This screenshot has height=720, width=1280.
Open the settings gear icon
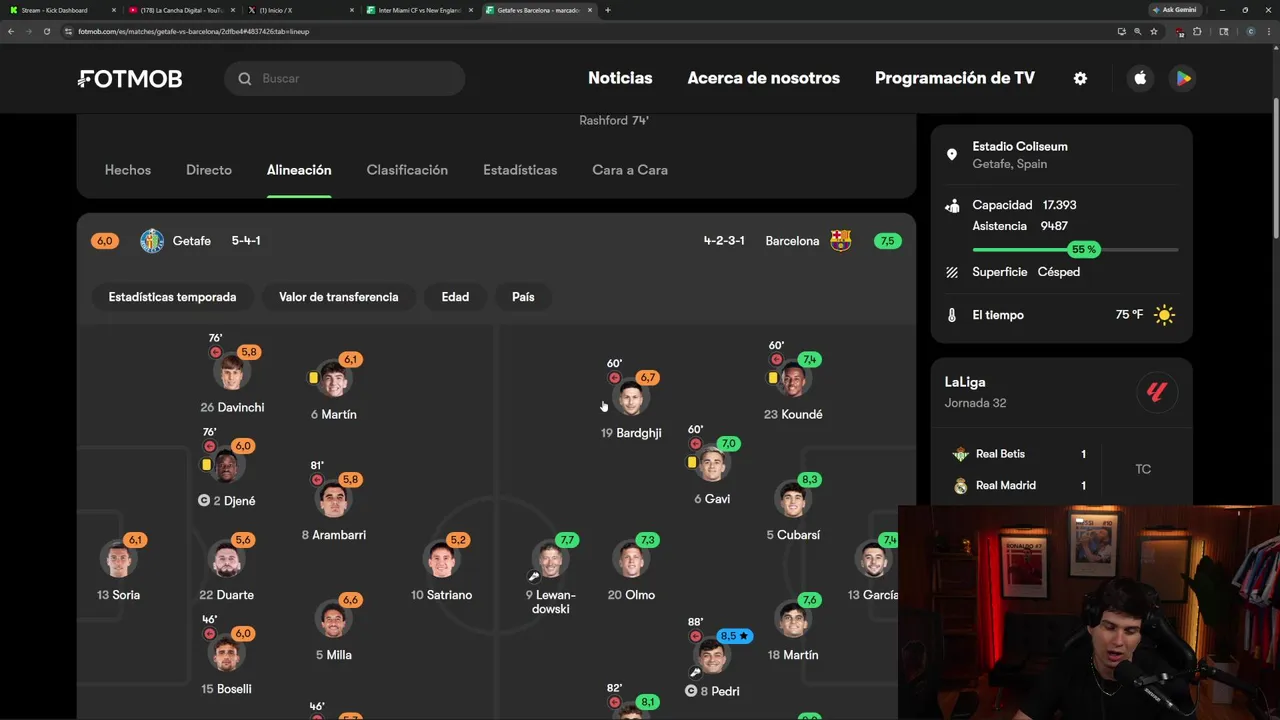point(1080,78)
